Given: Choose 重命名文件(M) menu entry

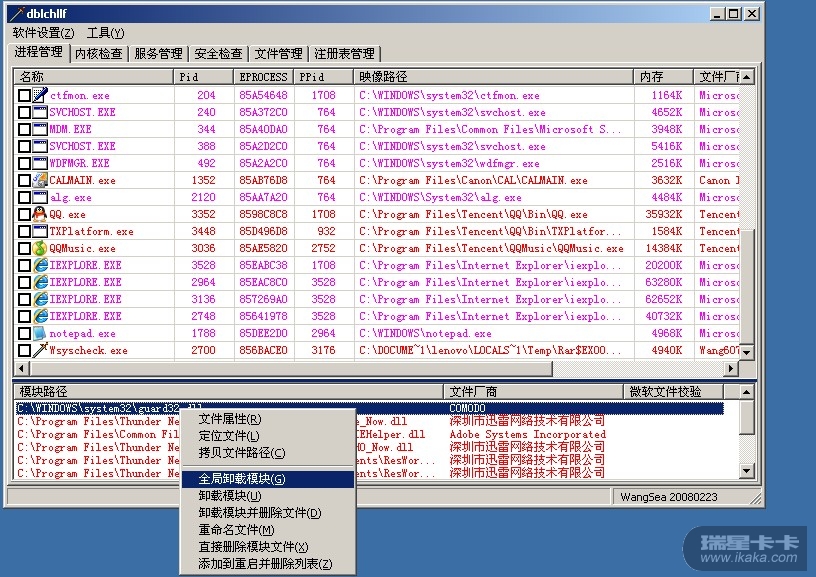Looking at the screenshot, I should pos(268,530).
